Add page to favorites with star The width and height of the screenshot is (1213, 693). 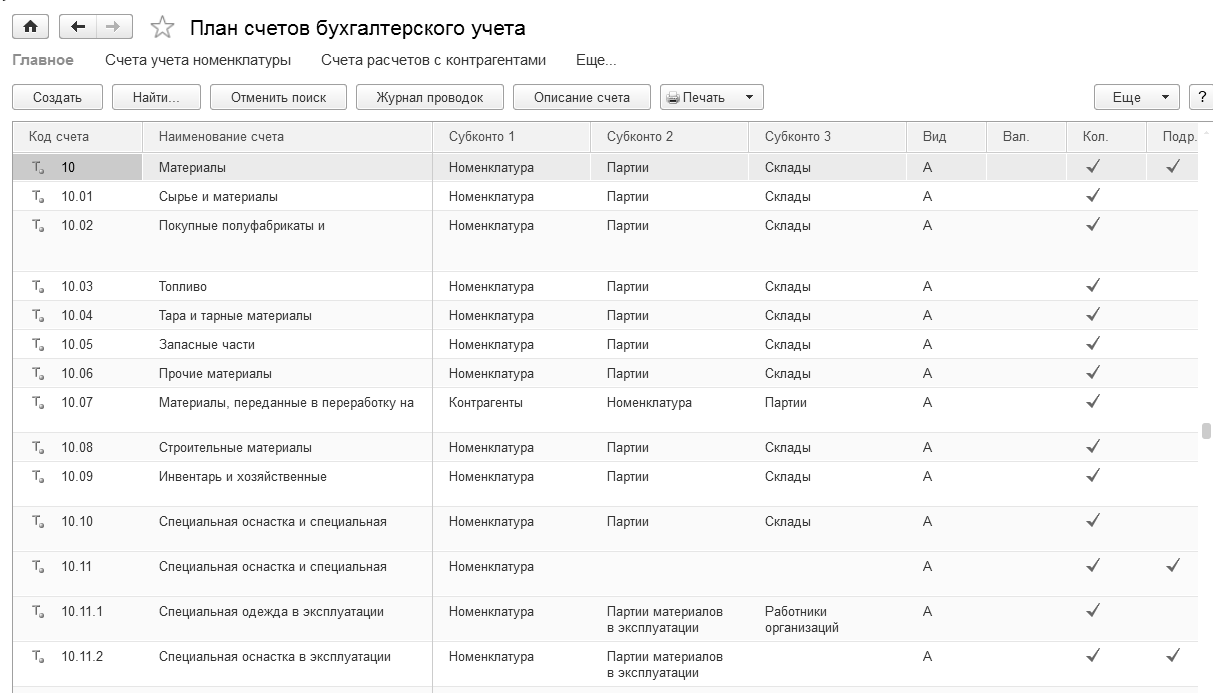(x=162, y=28)
